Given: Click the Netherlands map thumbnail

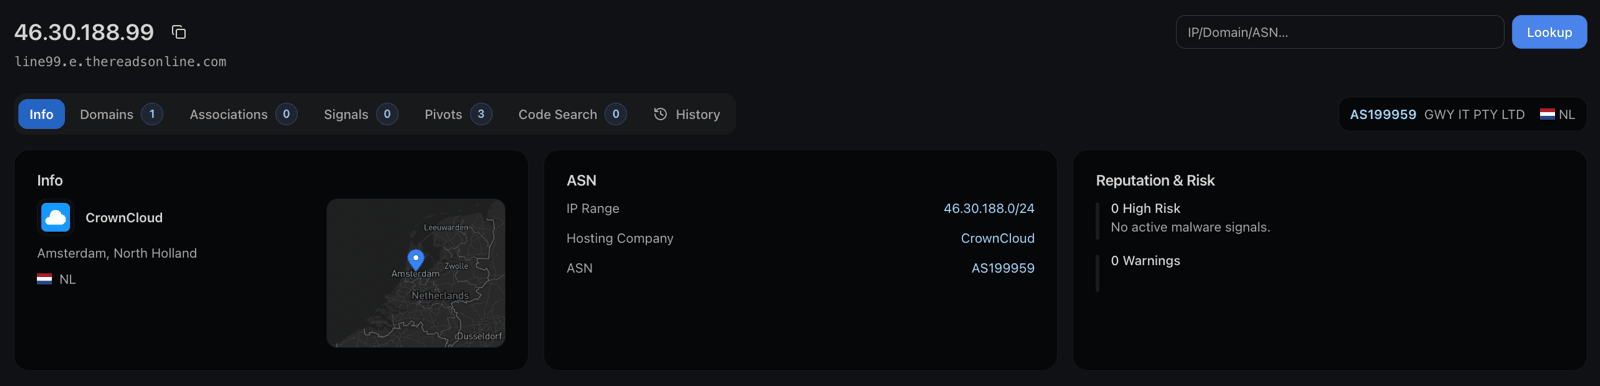Looking at the screenshot, I should tap(416, 273).
